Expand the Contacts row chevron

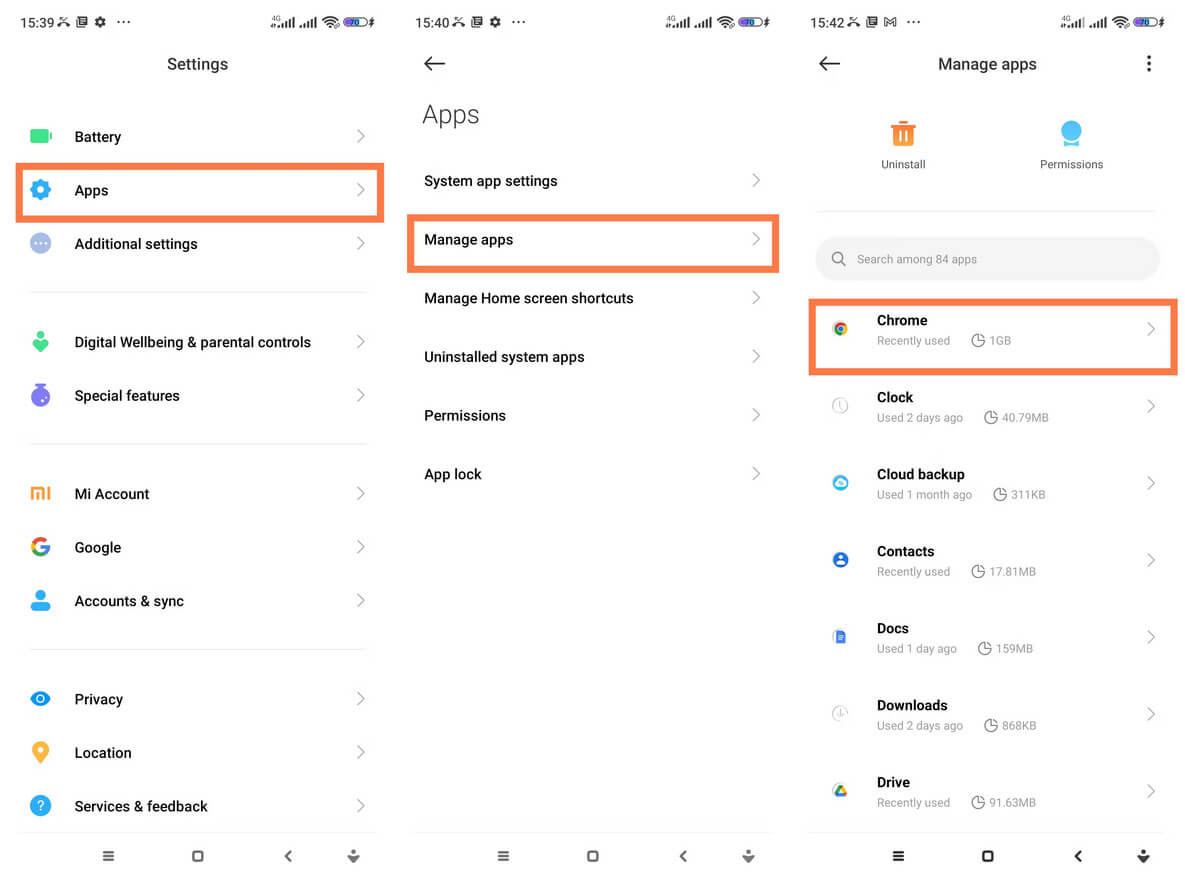pyautogui.click(x=1150, y=560)
